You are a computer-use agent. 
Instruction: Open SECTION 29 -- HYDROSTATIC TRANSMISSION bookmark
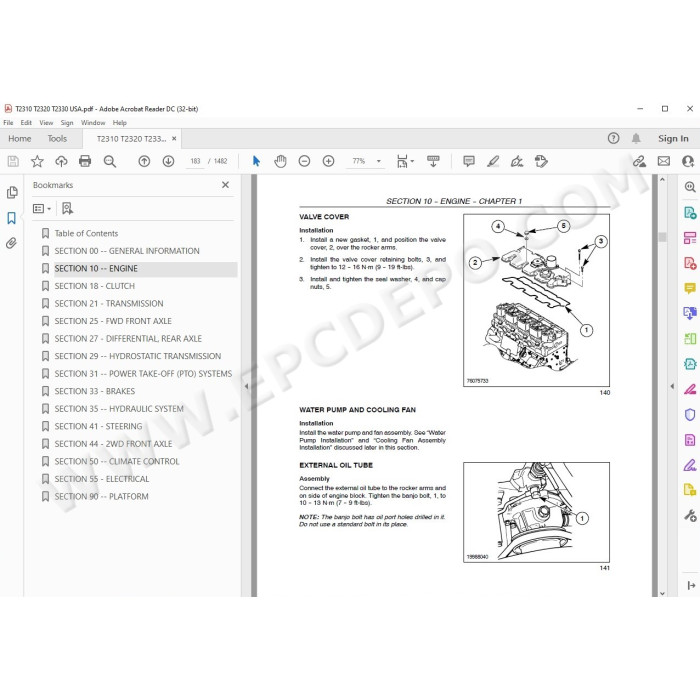coord(138,356)
